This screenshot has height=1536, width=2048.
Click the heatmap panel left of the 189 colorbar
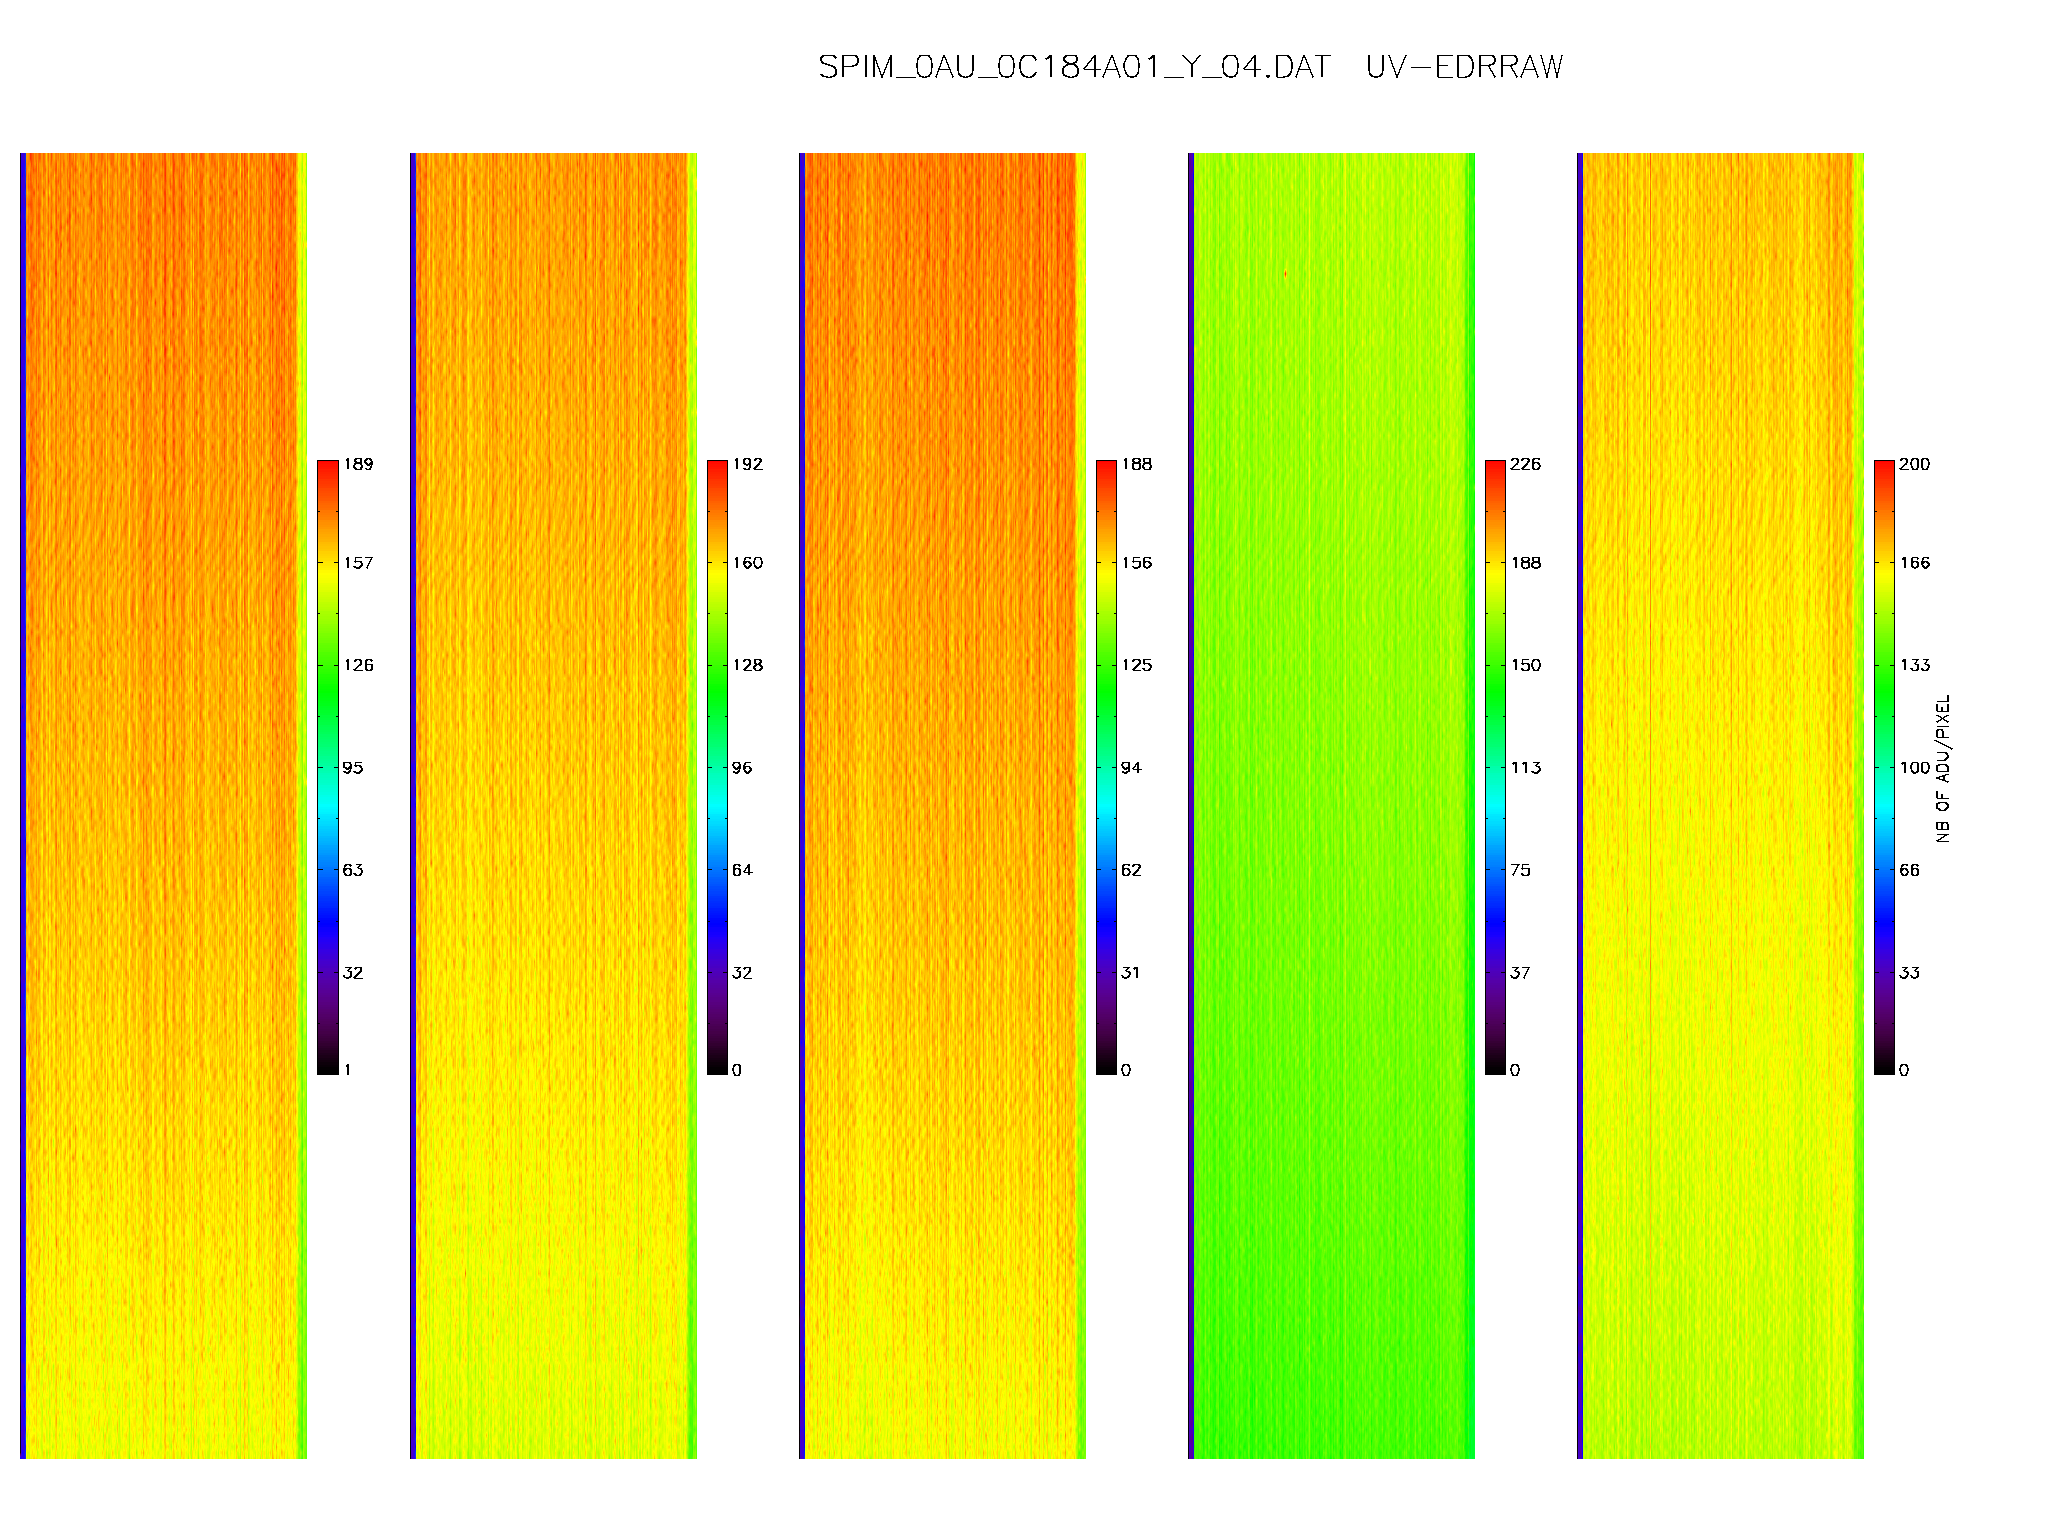tap(163, 806)
